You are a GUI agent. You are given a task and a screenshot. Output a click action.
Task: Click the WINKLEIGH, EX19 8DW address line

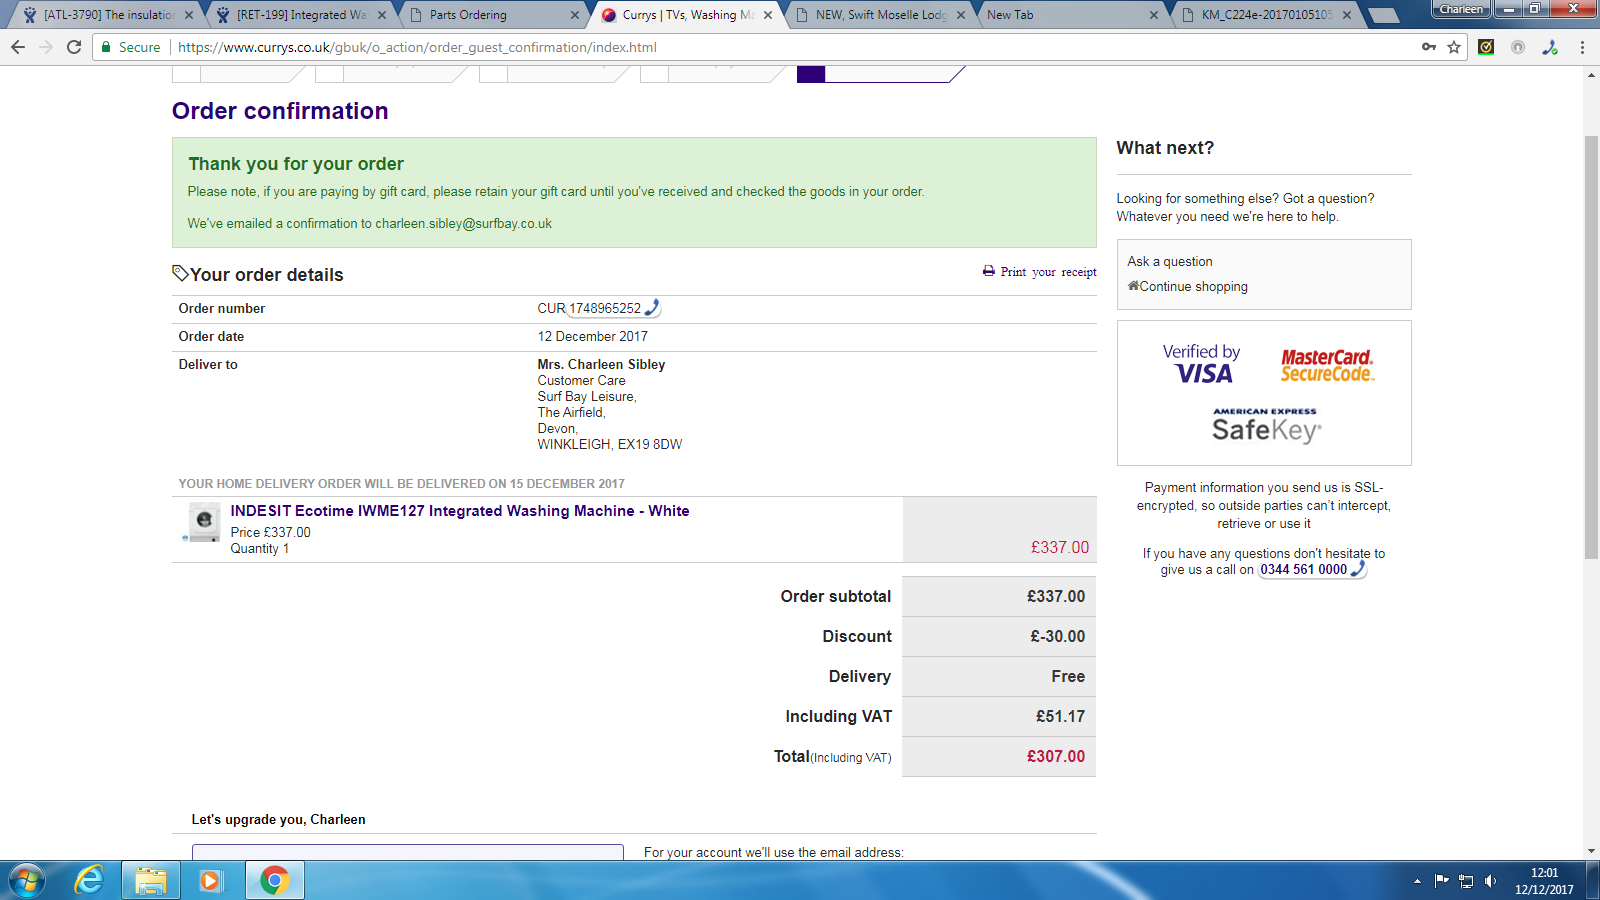pyautogui.click(x=610, y=444)
